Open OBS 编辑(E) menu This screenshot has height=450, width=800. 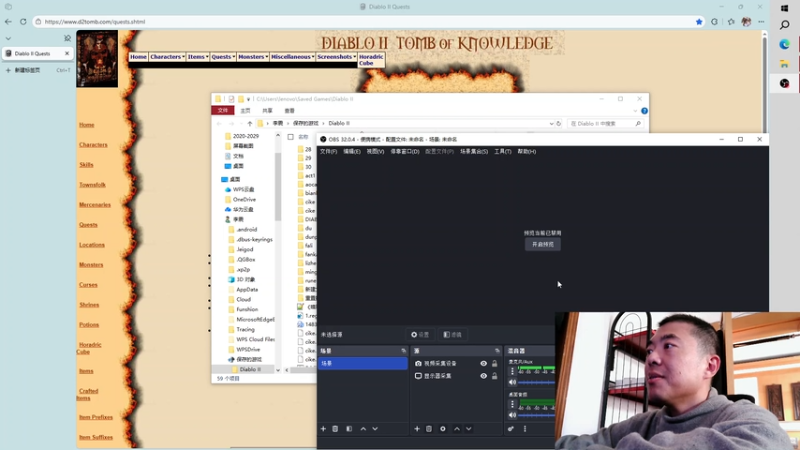point(352,152)
